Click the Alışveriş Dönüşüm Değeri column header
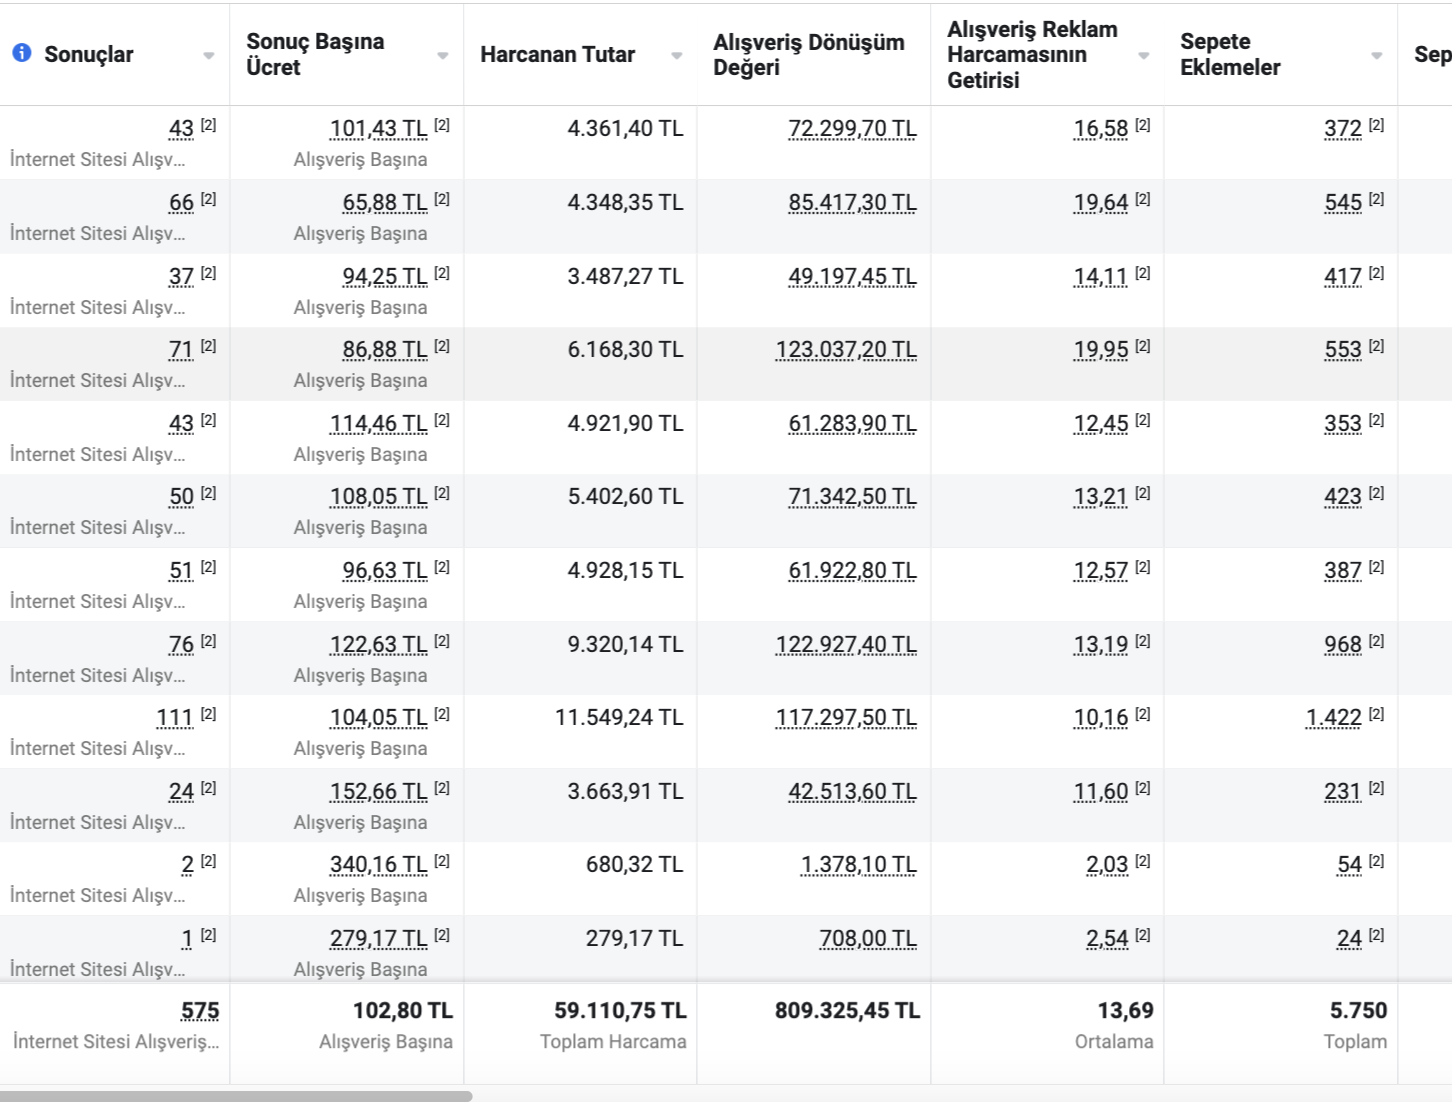The width and height of the screenshot is (1452, 1102). [808, 55]
